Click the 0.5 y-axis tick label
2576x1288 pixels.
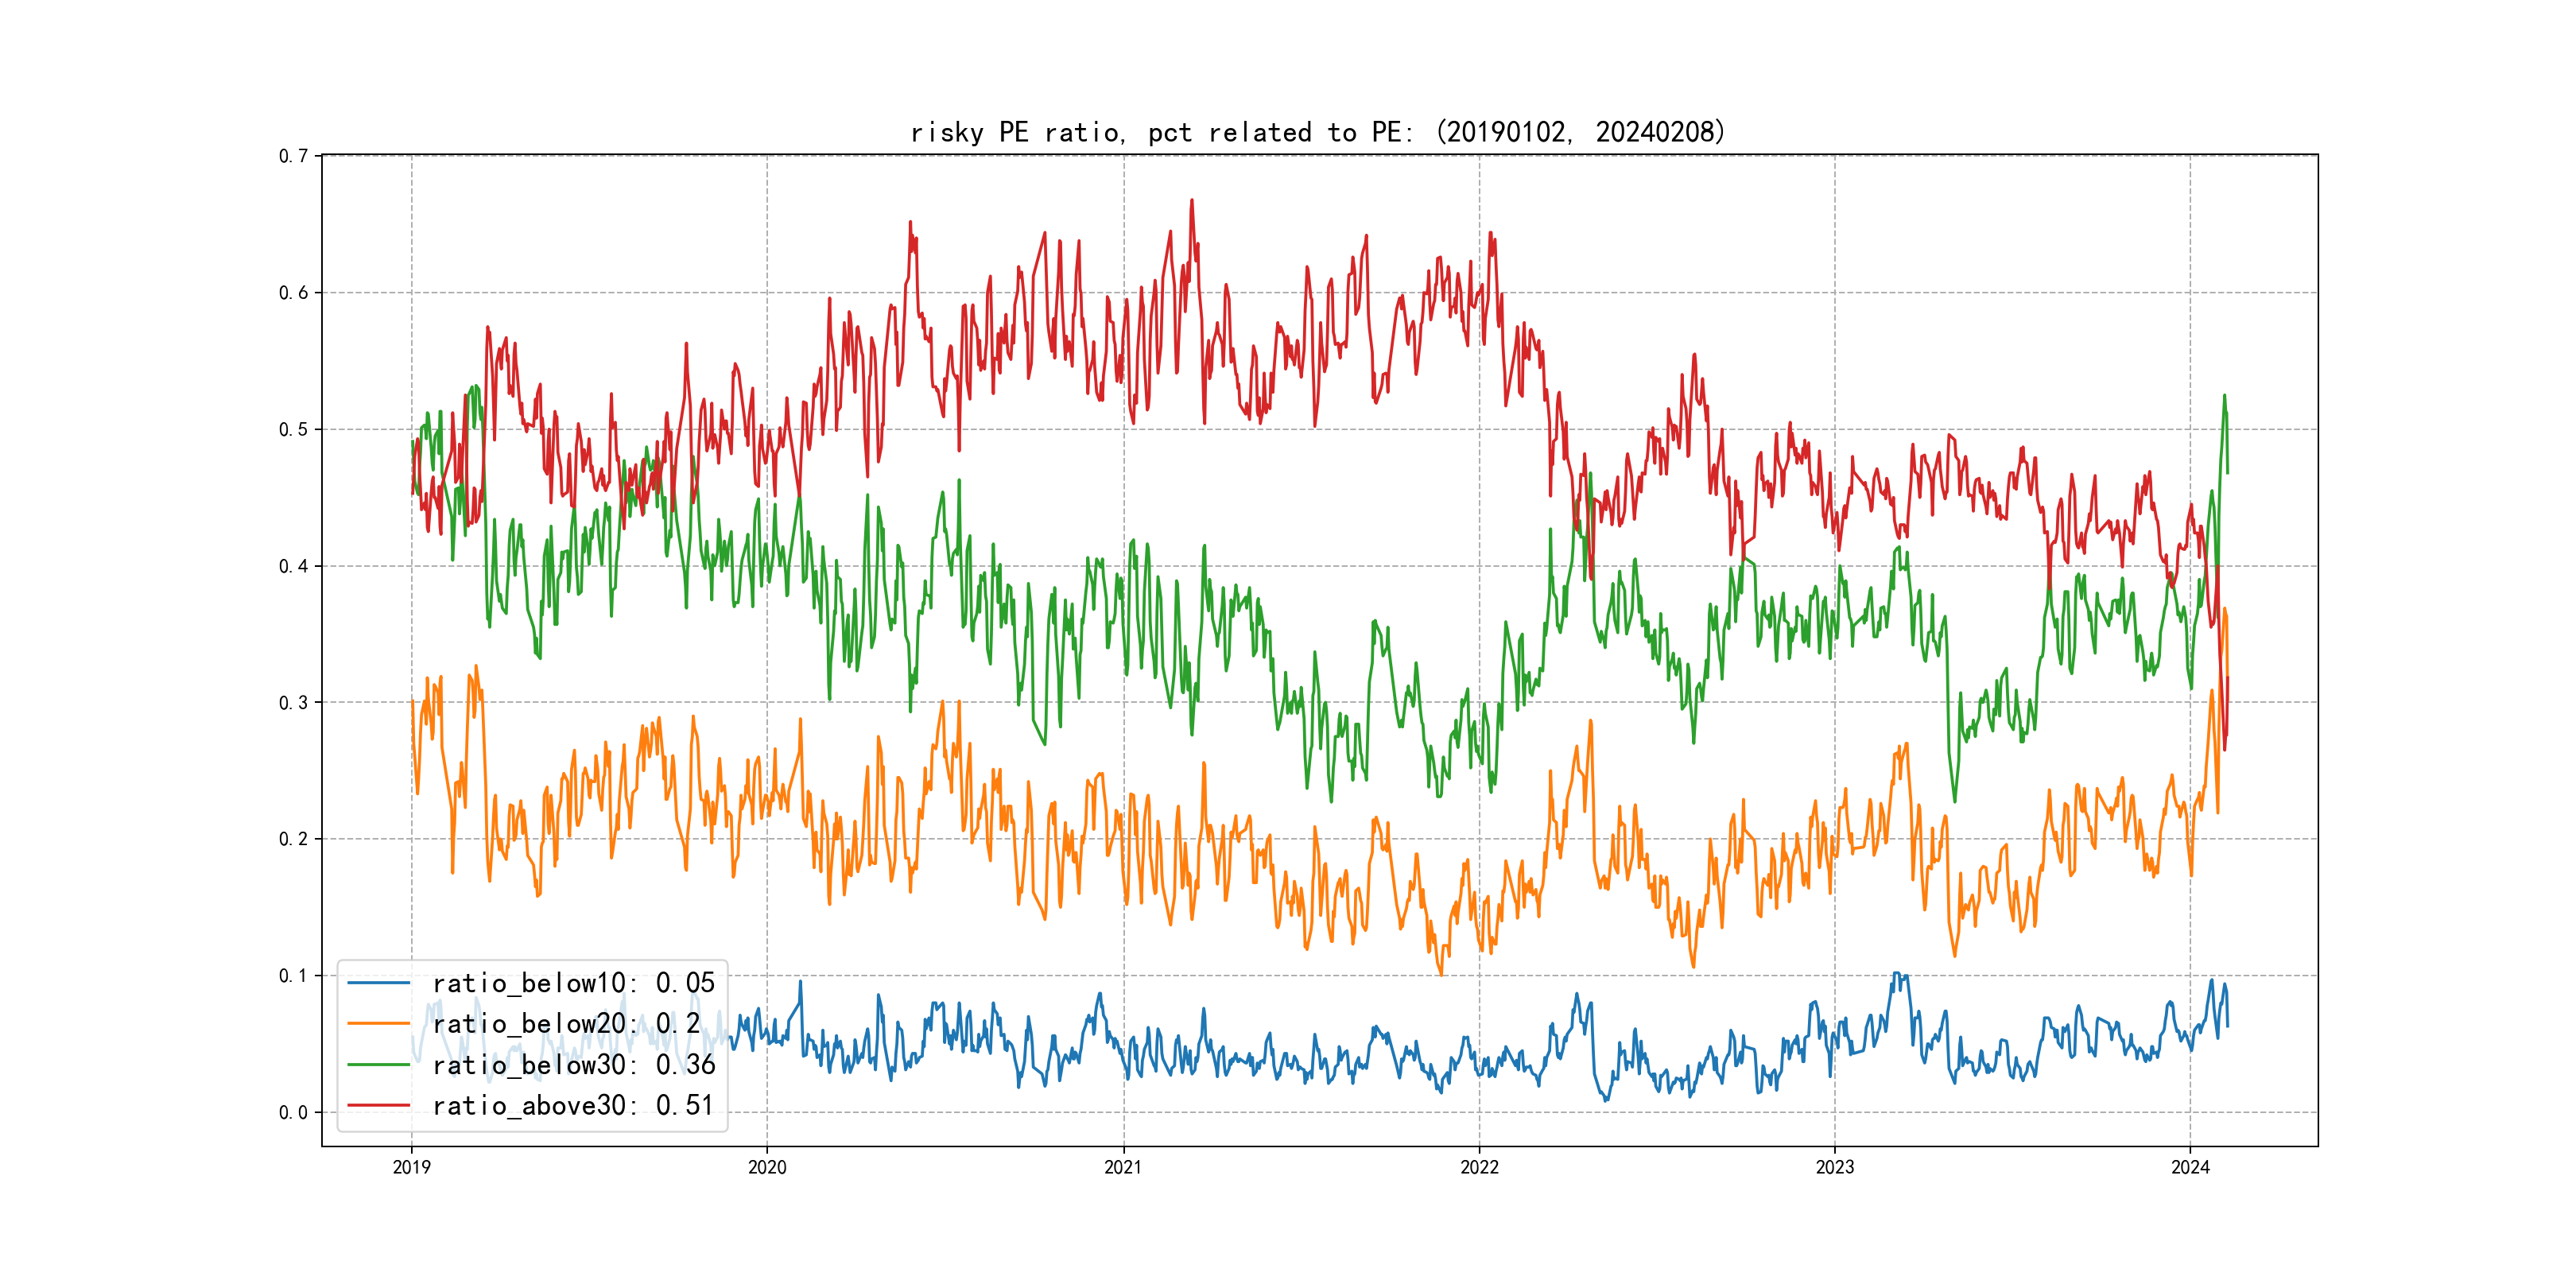[293, 430]
